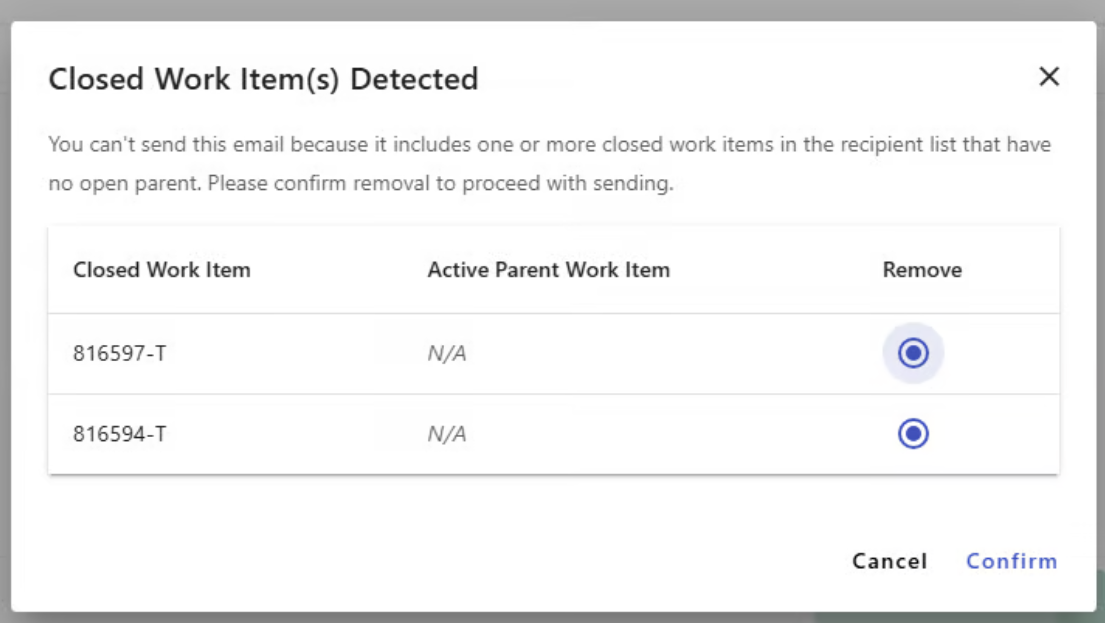Click the Closed Work Item column header
The height and width of the screenshot is (623, 1105).
[162, 270]
